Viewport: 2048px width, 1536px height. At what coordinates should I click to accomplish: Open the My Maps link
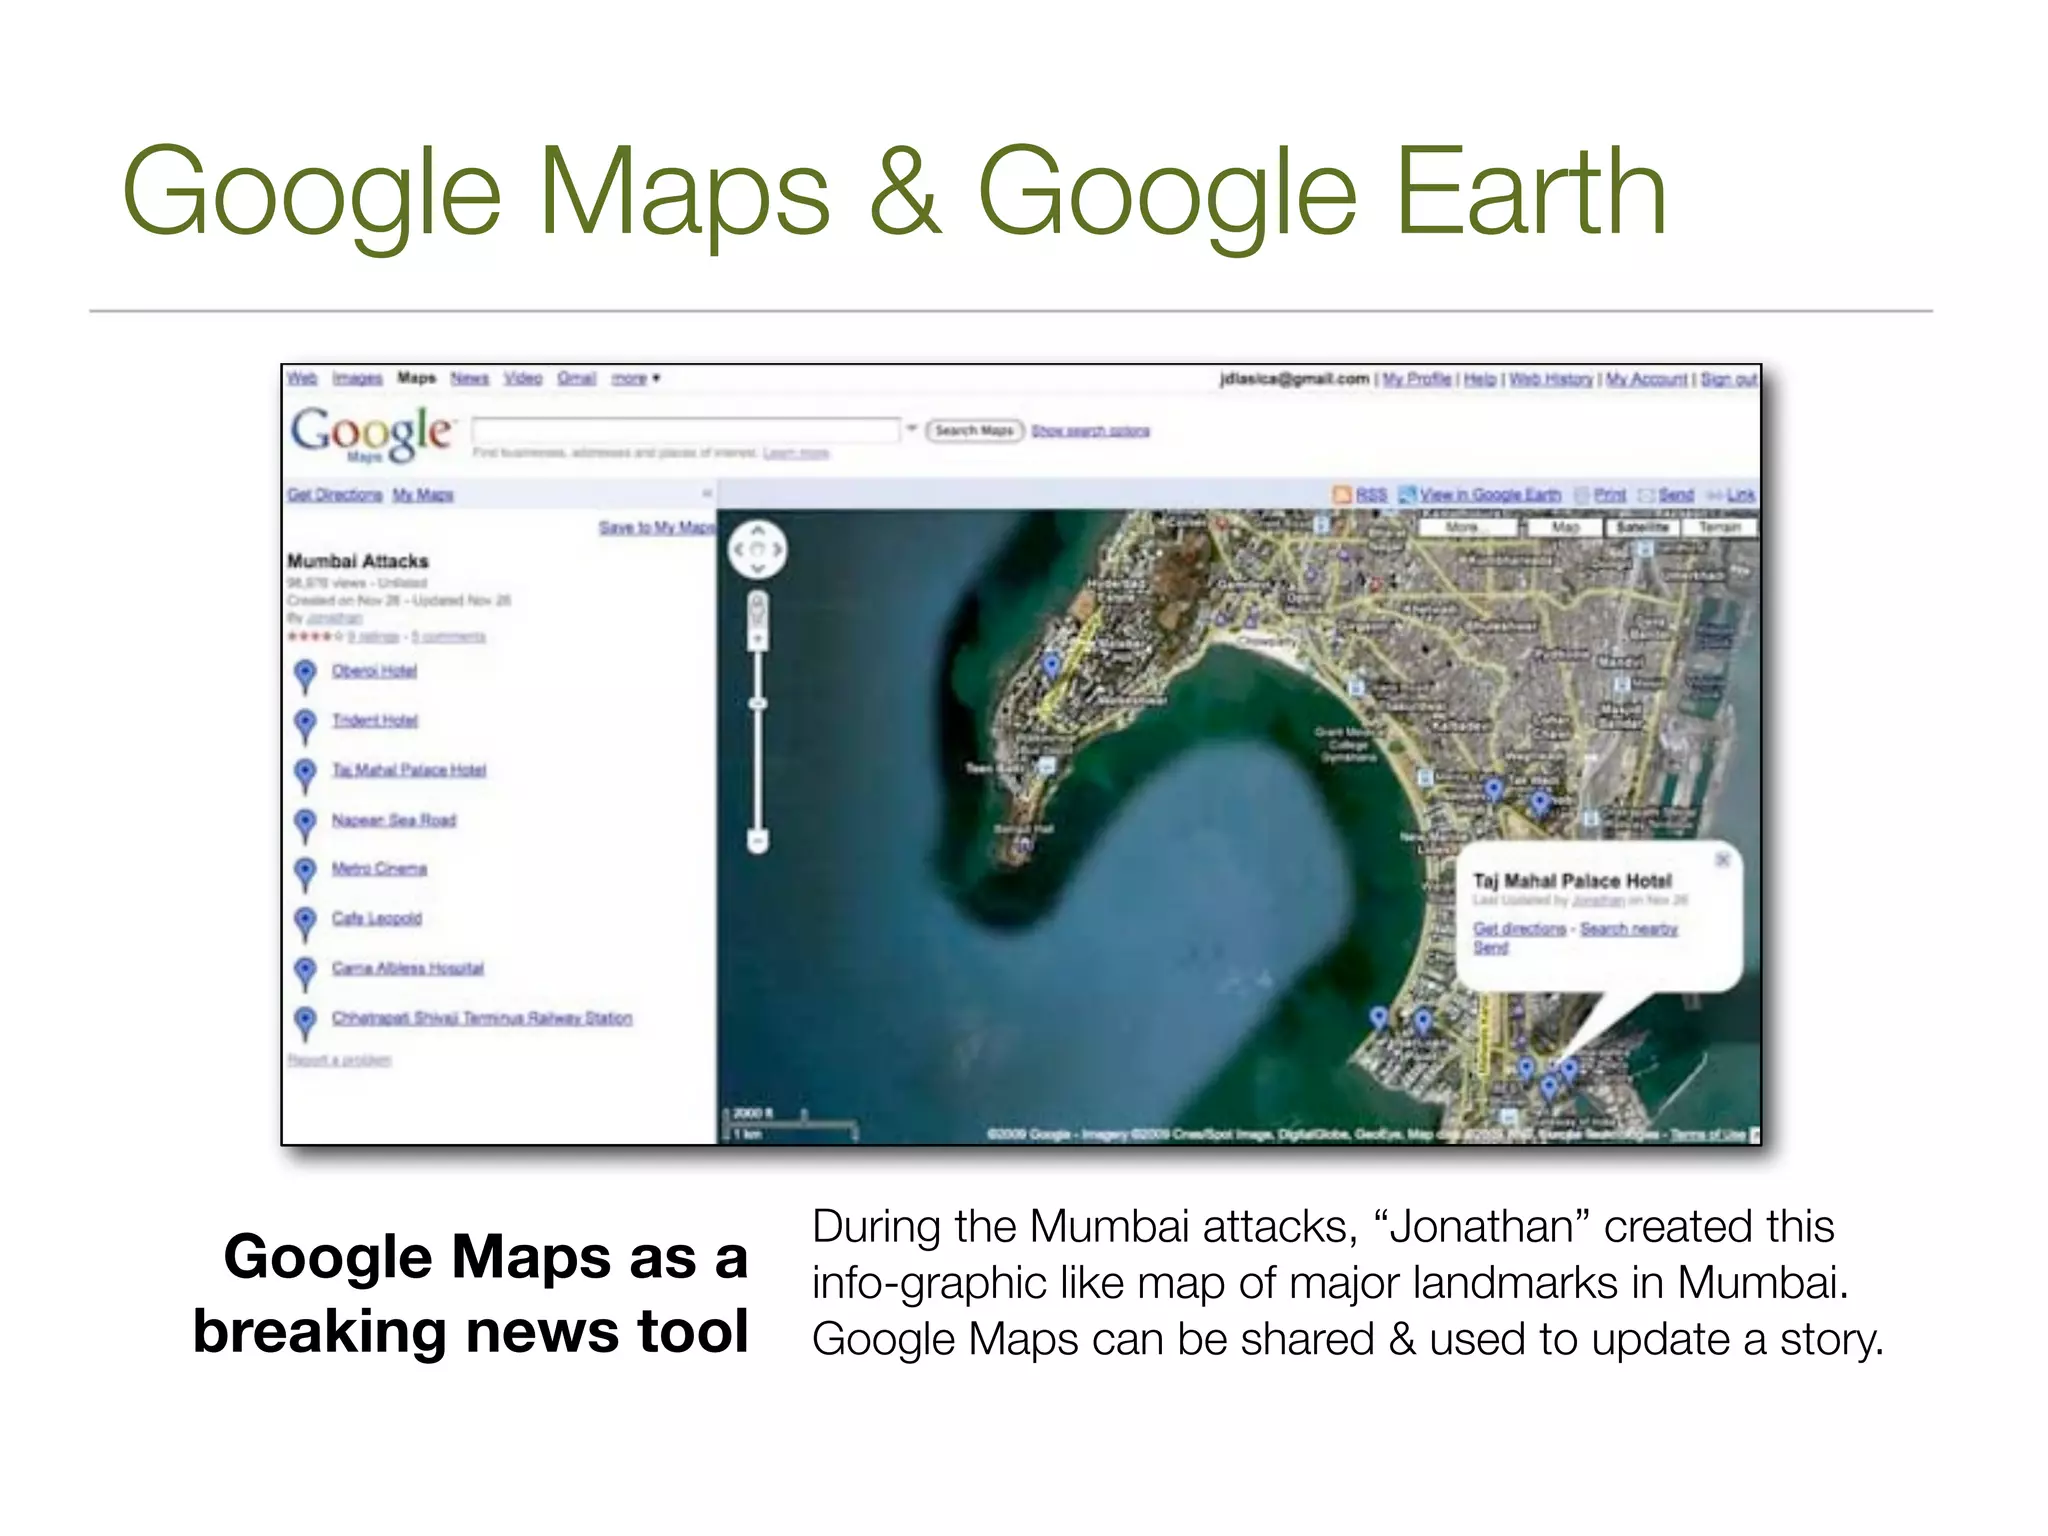pos(423,495)
